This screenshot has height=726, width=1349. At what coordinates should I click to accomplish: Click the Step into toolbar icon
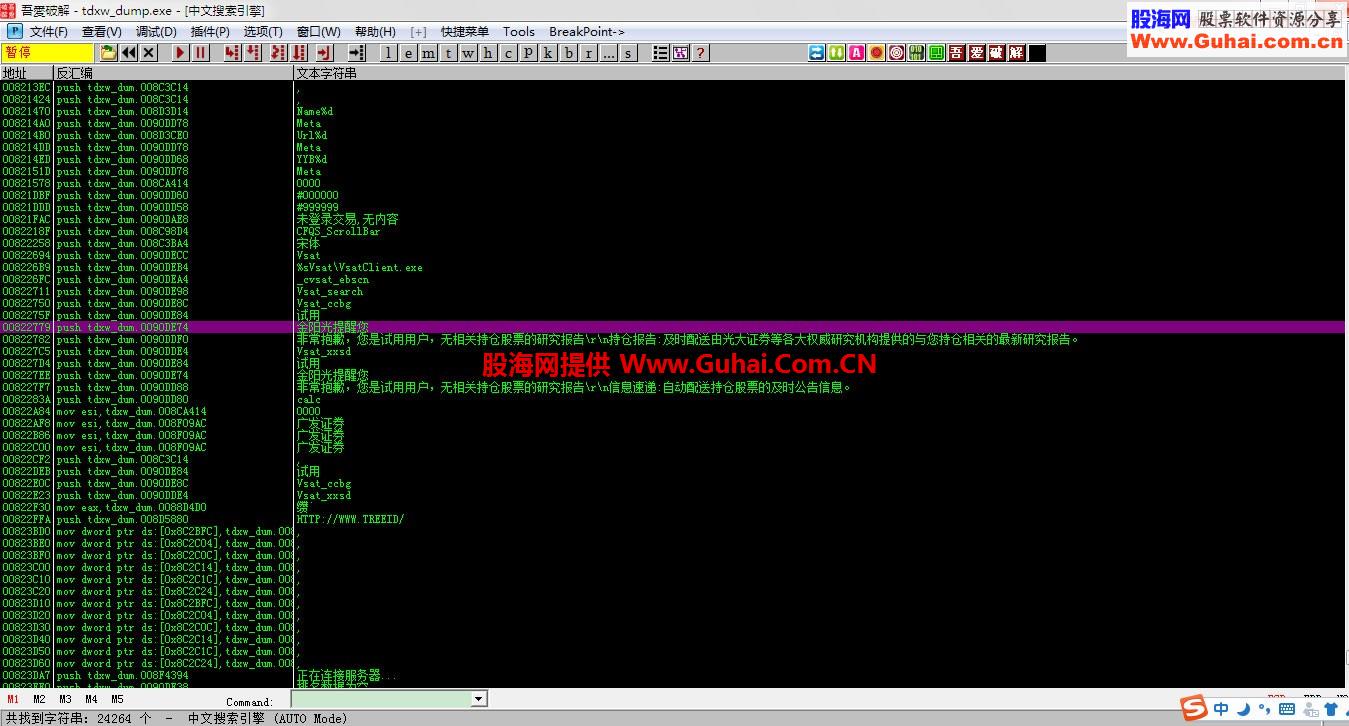point(232,53)
